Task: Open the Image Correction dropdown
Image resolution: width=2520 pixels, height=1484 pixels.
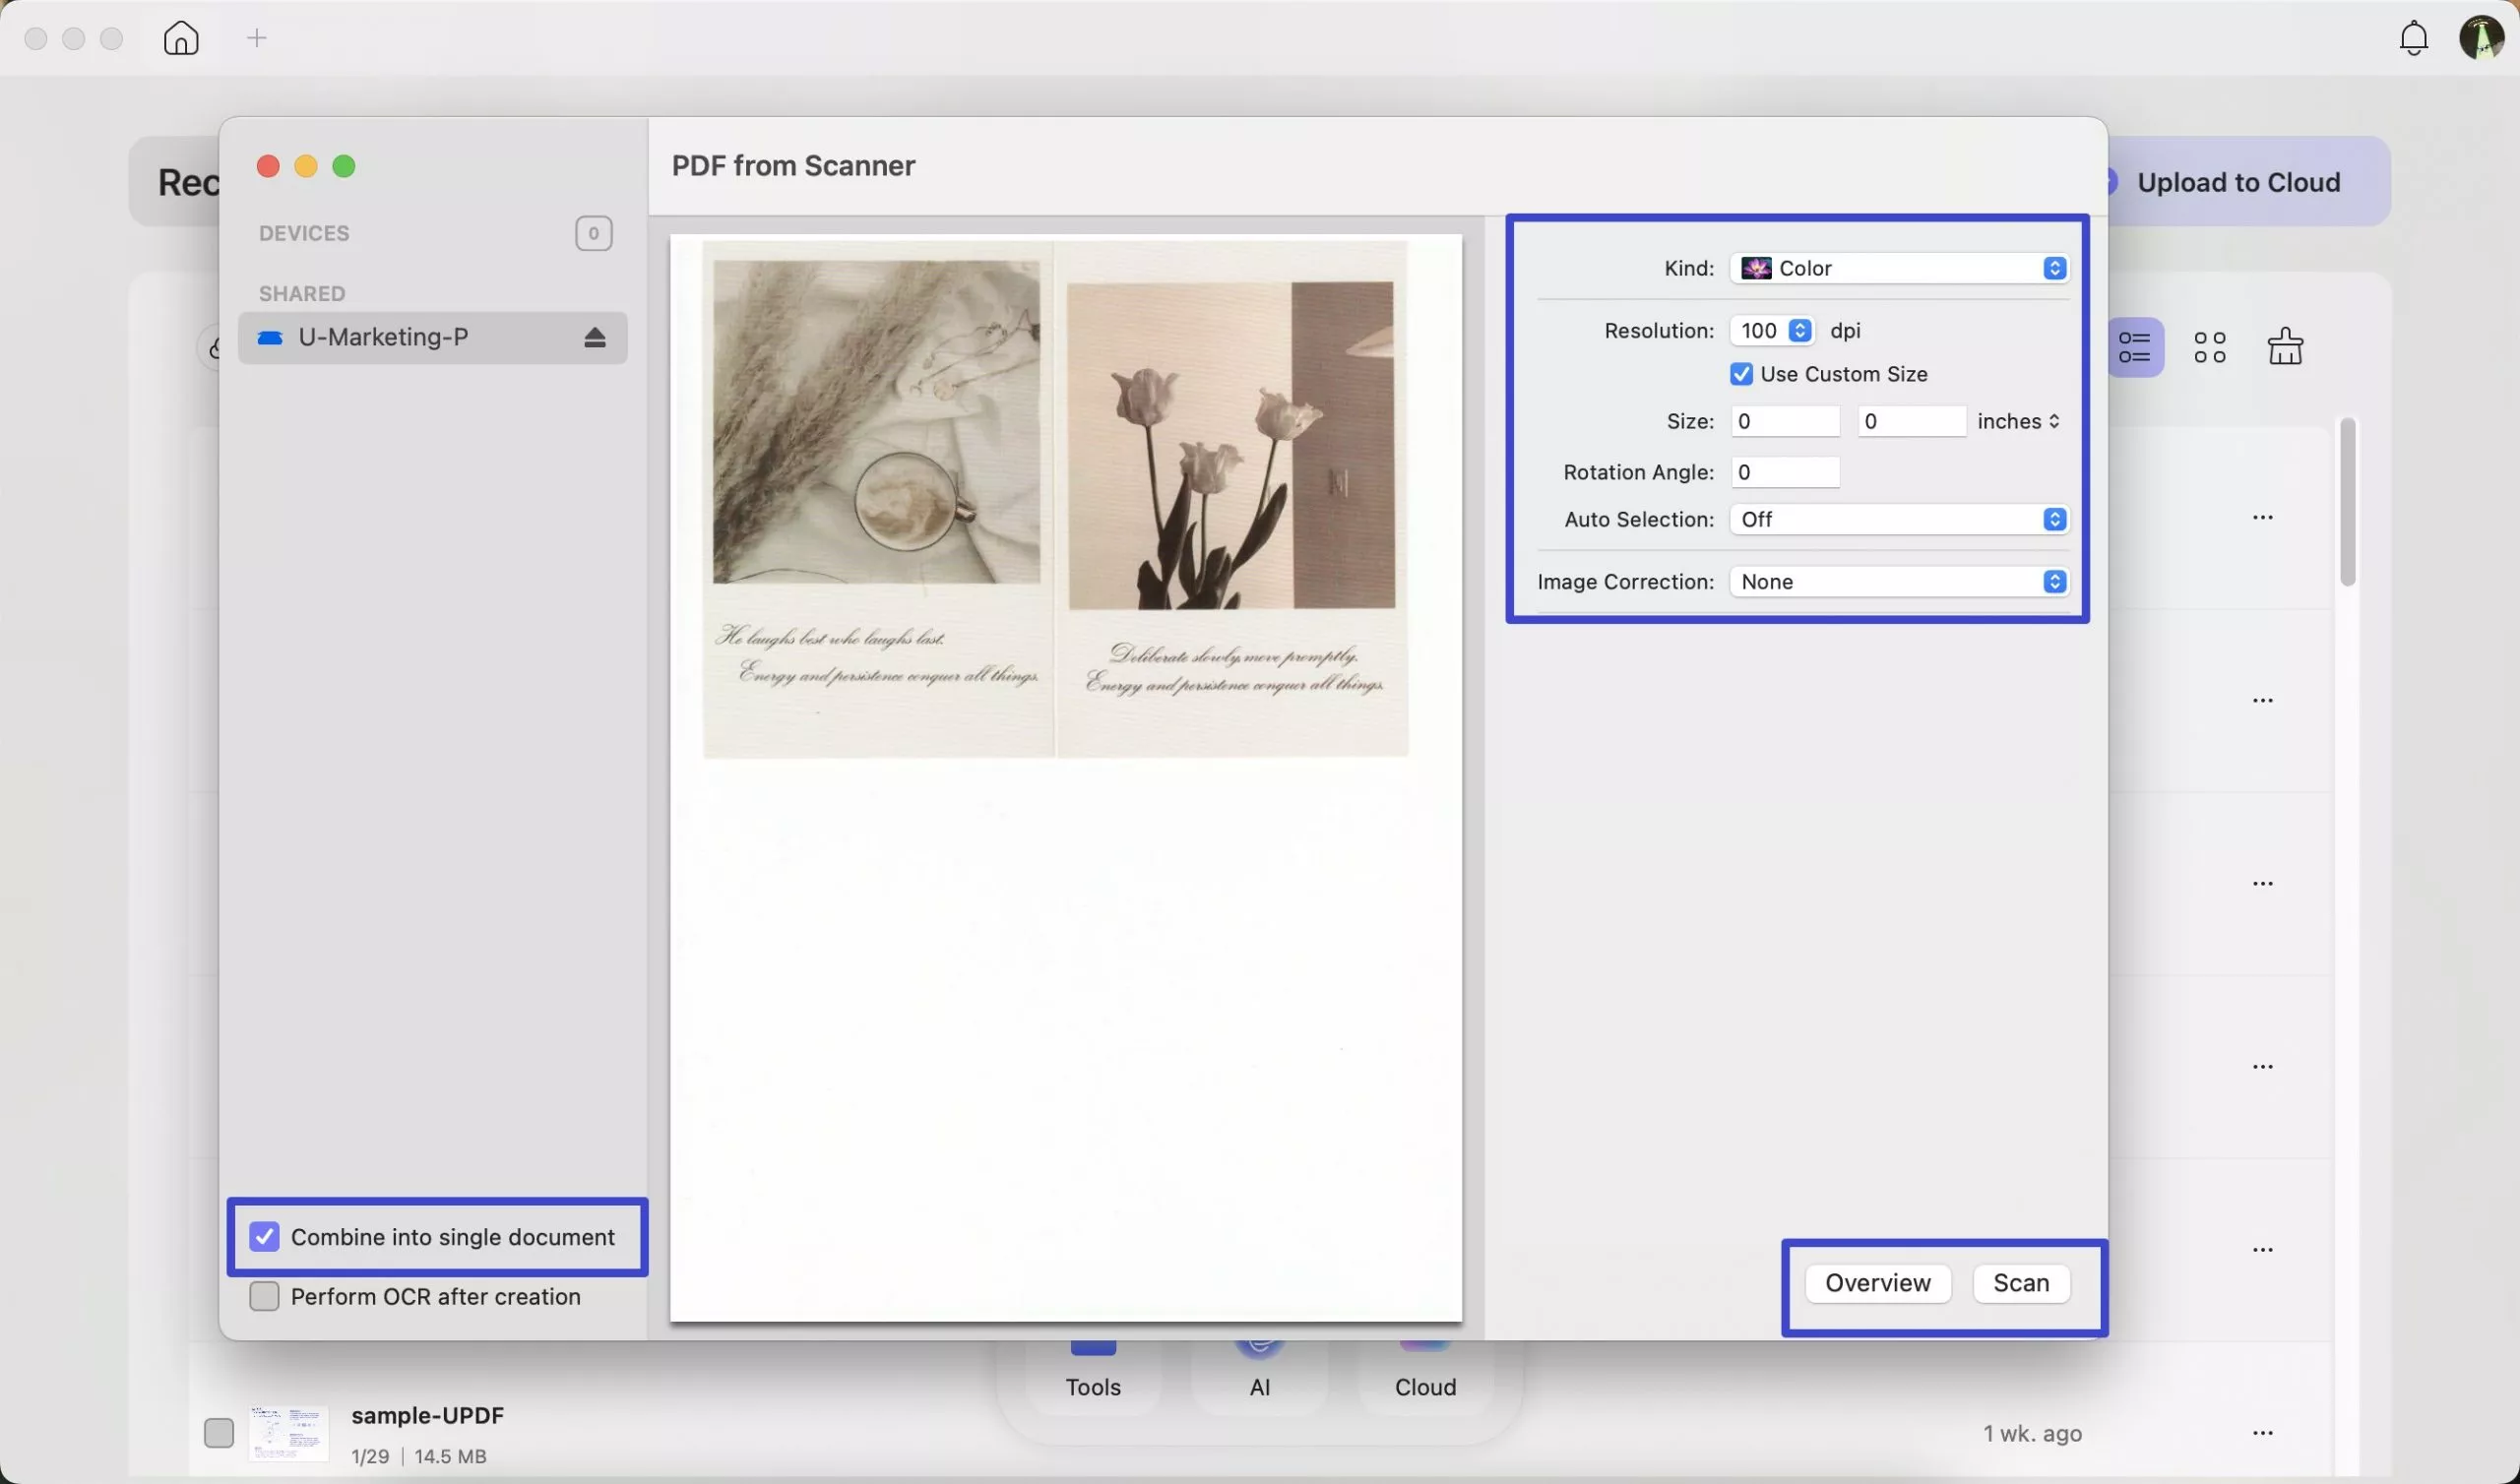Action: pyautogui.click(x=1898, y=582)
